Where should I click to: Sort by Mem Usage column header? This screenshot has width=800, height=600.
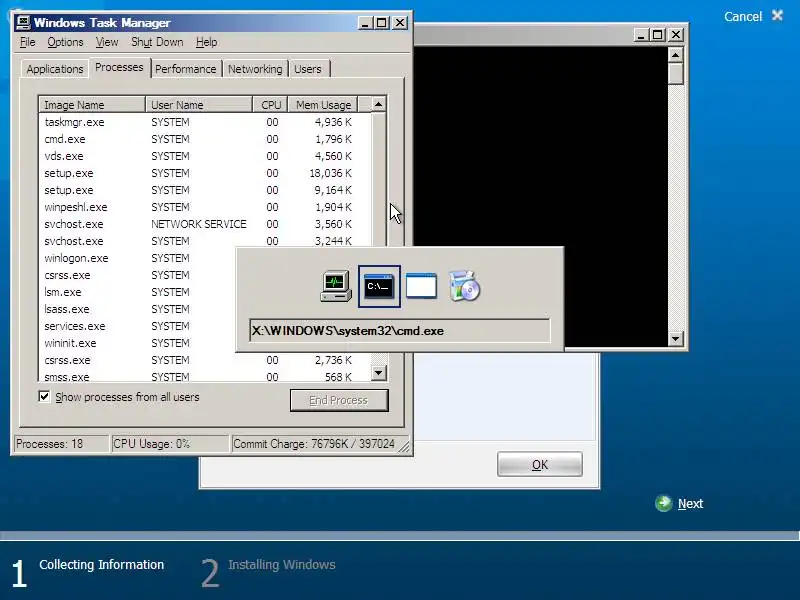tap(323, 105)
